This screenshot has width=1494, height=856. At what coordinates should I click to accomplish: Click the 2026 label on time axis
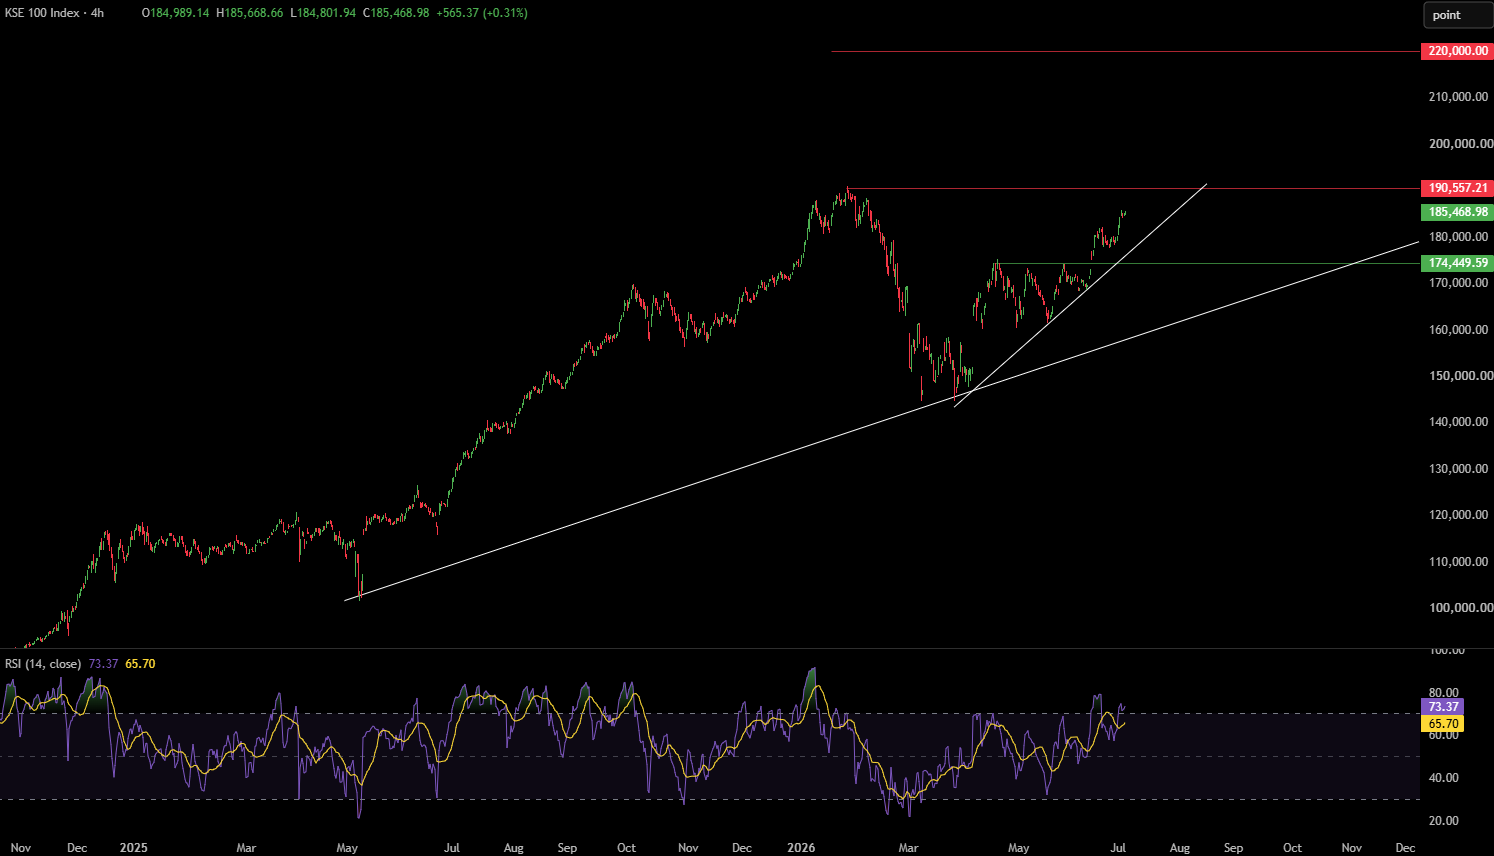(x=801, y=848)
